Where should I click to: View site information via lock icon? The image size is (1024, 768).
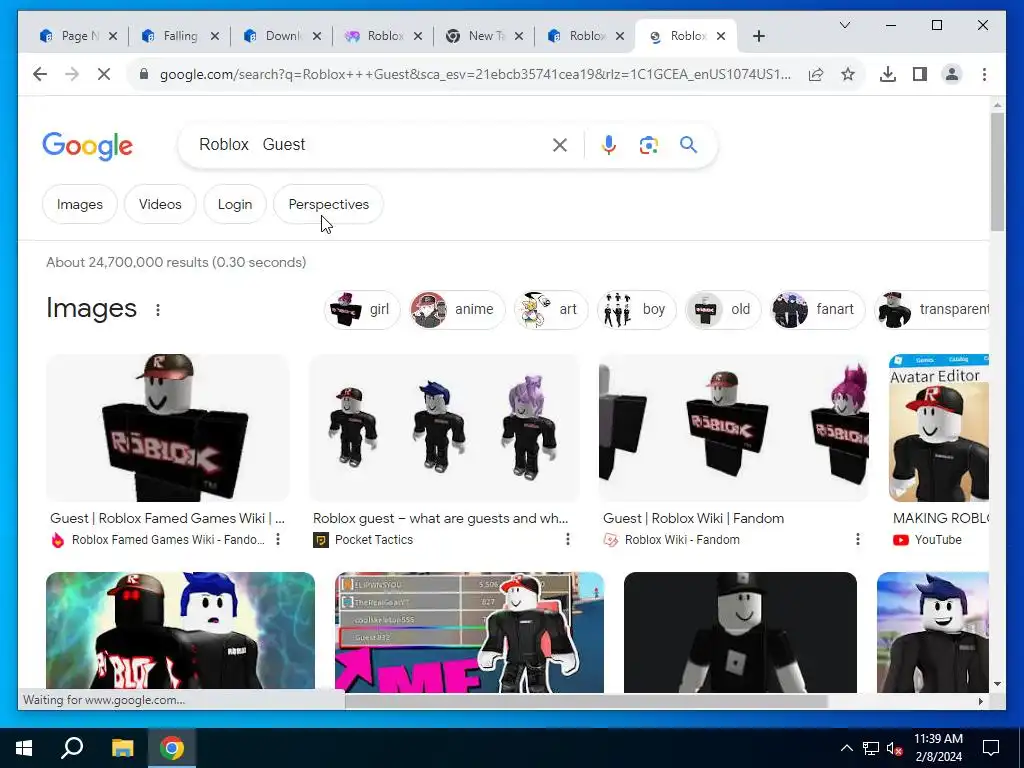tap(144, 74)
